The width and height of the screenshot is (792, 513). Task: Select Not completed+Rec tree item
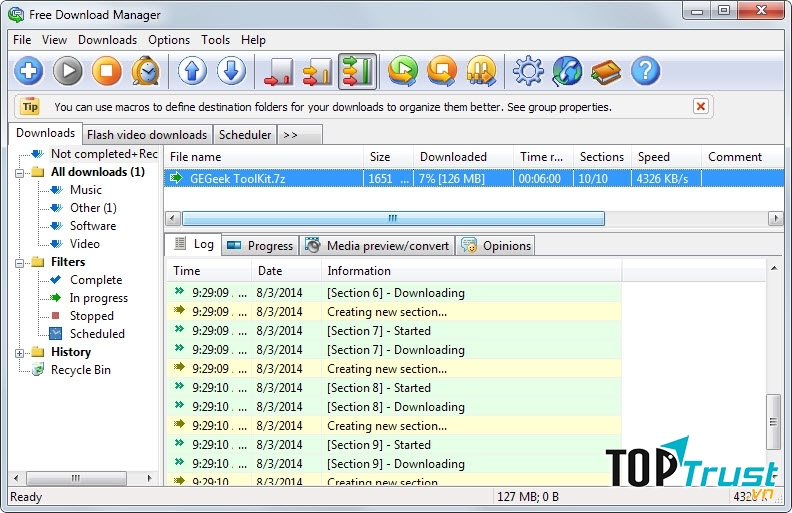pos(104,153)
